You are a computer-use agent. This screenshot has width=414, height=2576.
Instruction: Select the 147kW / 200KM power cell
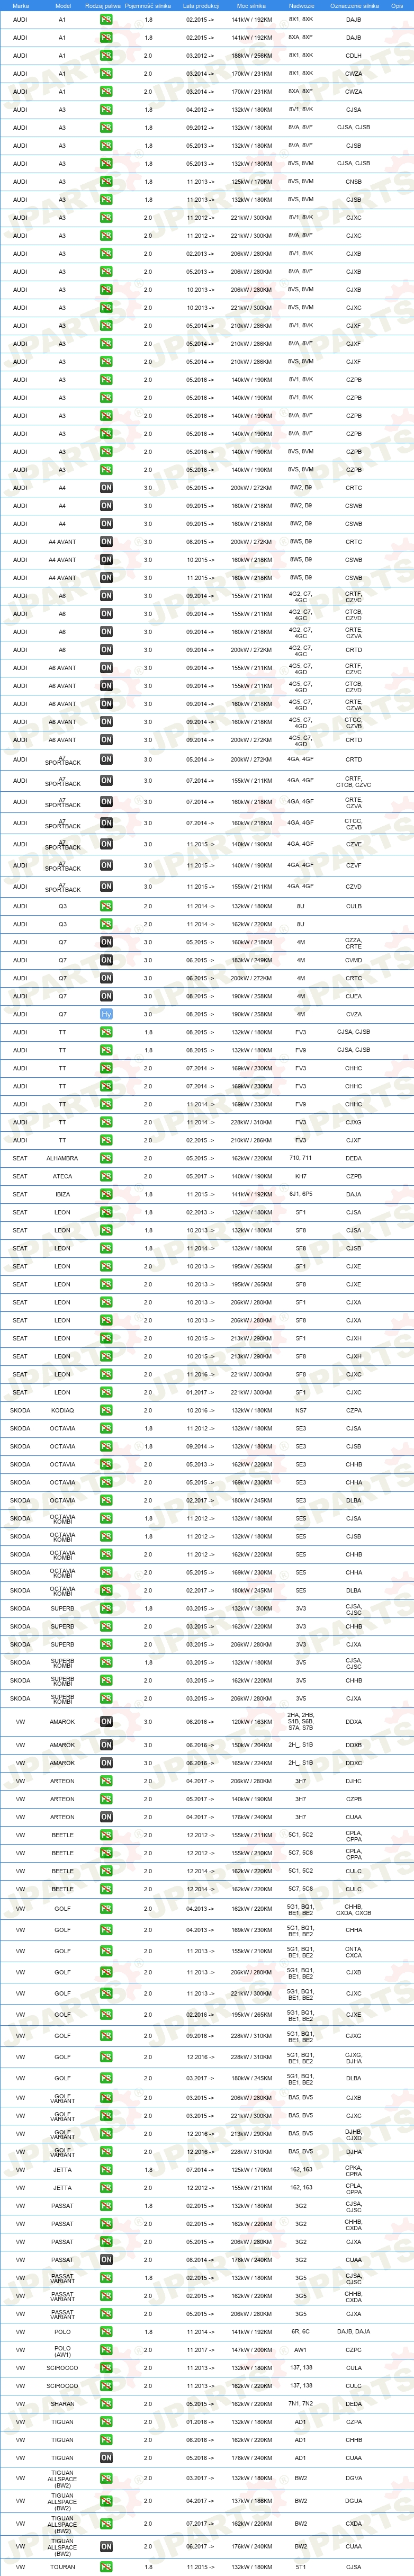251,2350
